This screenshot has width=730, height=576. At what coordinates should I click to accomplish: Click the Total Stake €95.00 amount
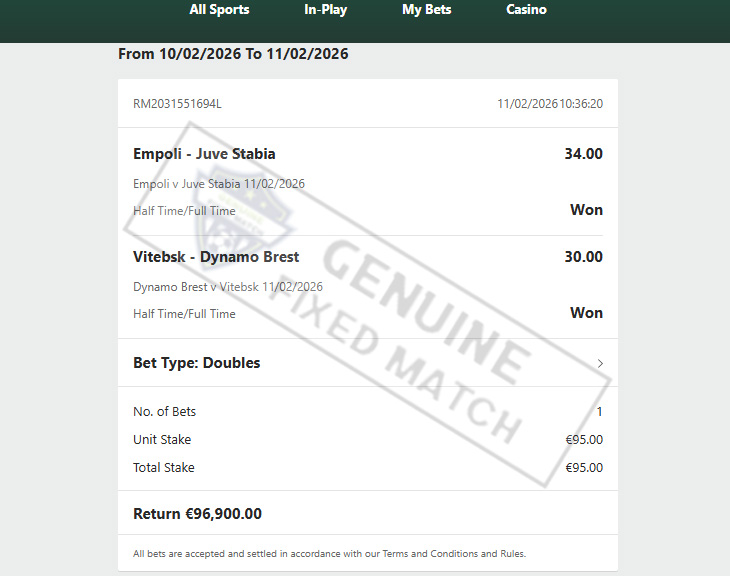point(584,468)
